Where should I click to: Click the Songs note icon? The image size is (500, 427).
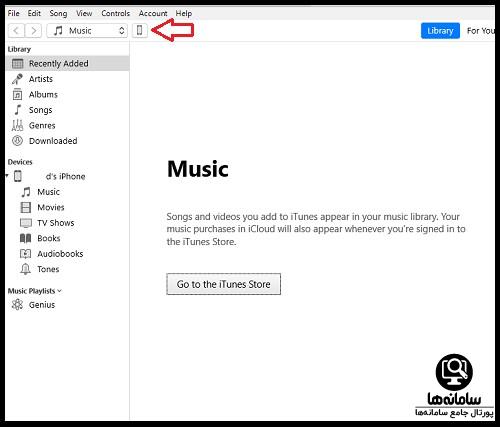click(x=18, y=110)
